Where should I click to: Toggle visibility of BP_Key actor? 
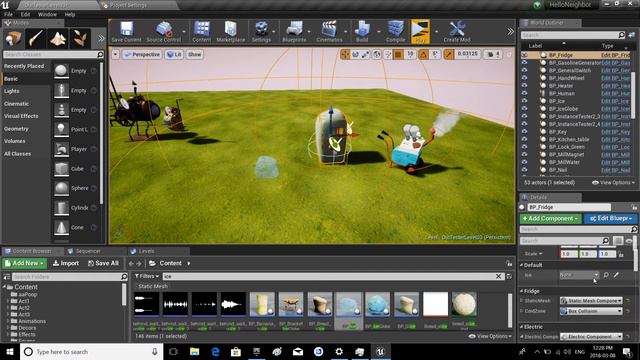(x=524, y=132)
